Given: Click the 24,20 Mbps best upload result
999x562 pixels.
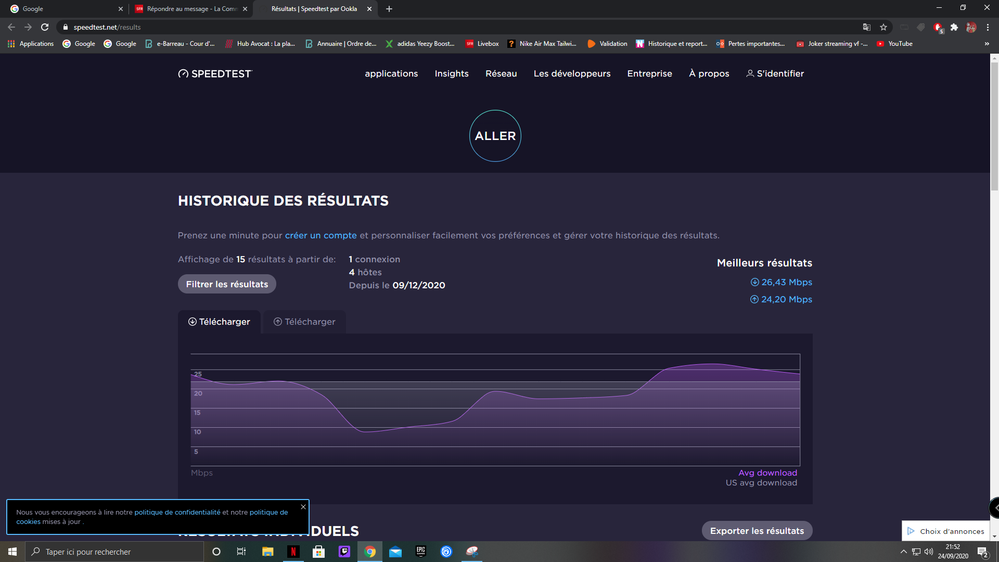Looking at the screenshot, I should [x=781, y=299].
